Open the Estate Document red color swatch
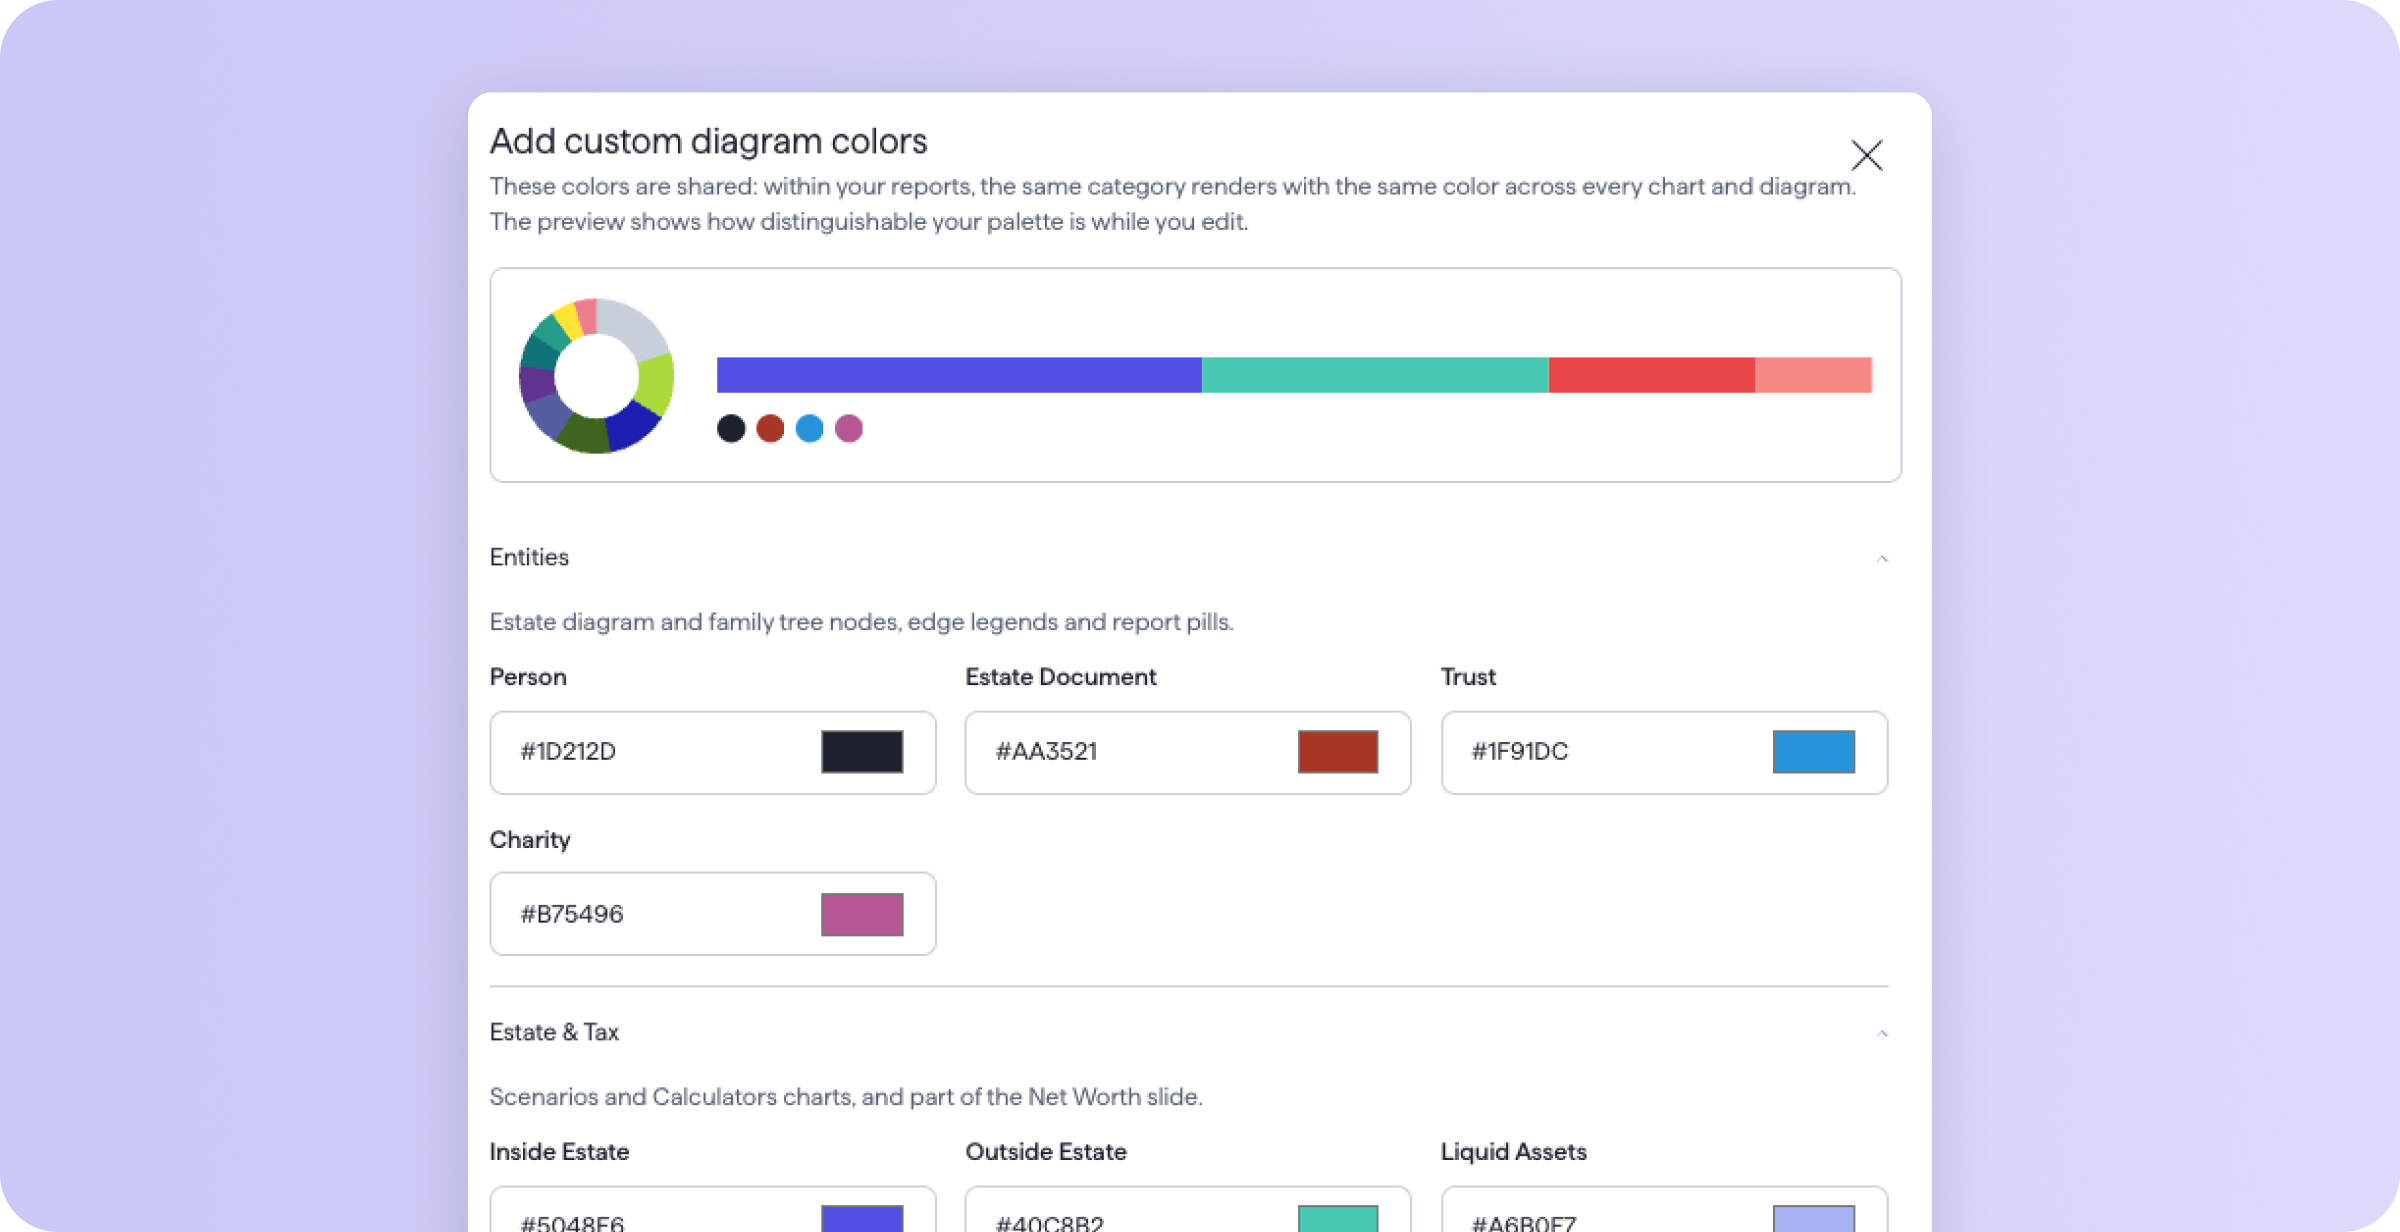The width and height of the screenshot is (2400, 1232). [x=1338, y=752]
